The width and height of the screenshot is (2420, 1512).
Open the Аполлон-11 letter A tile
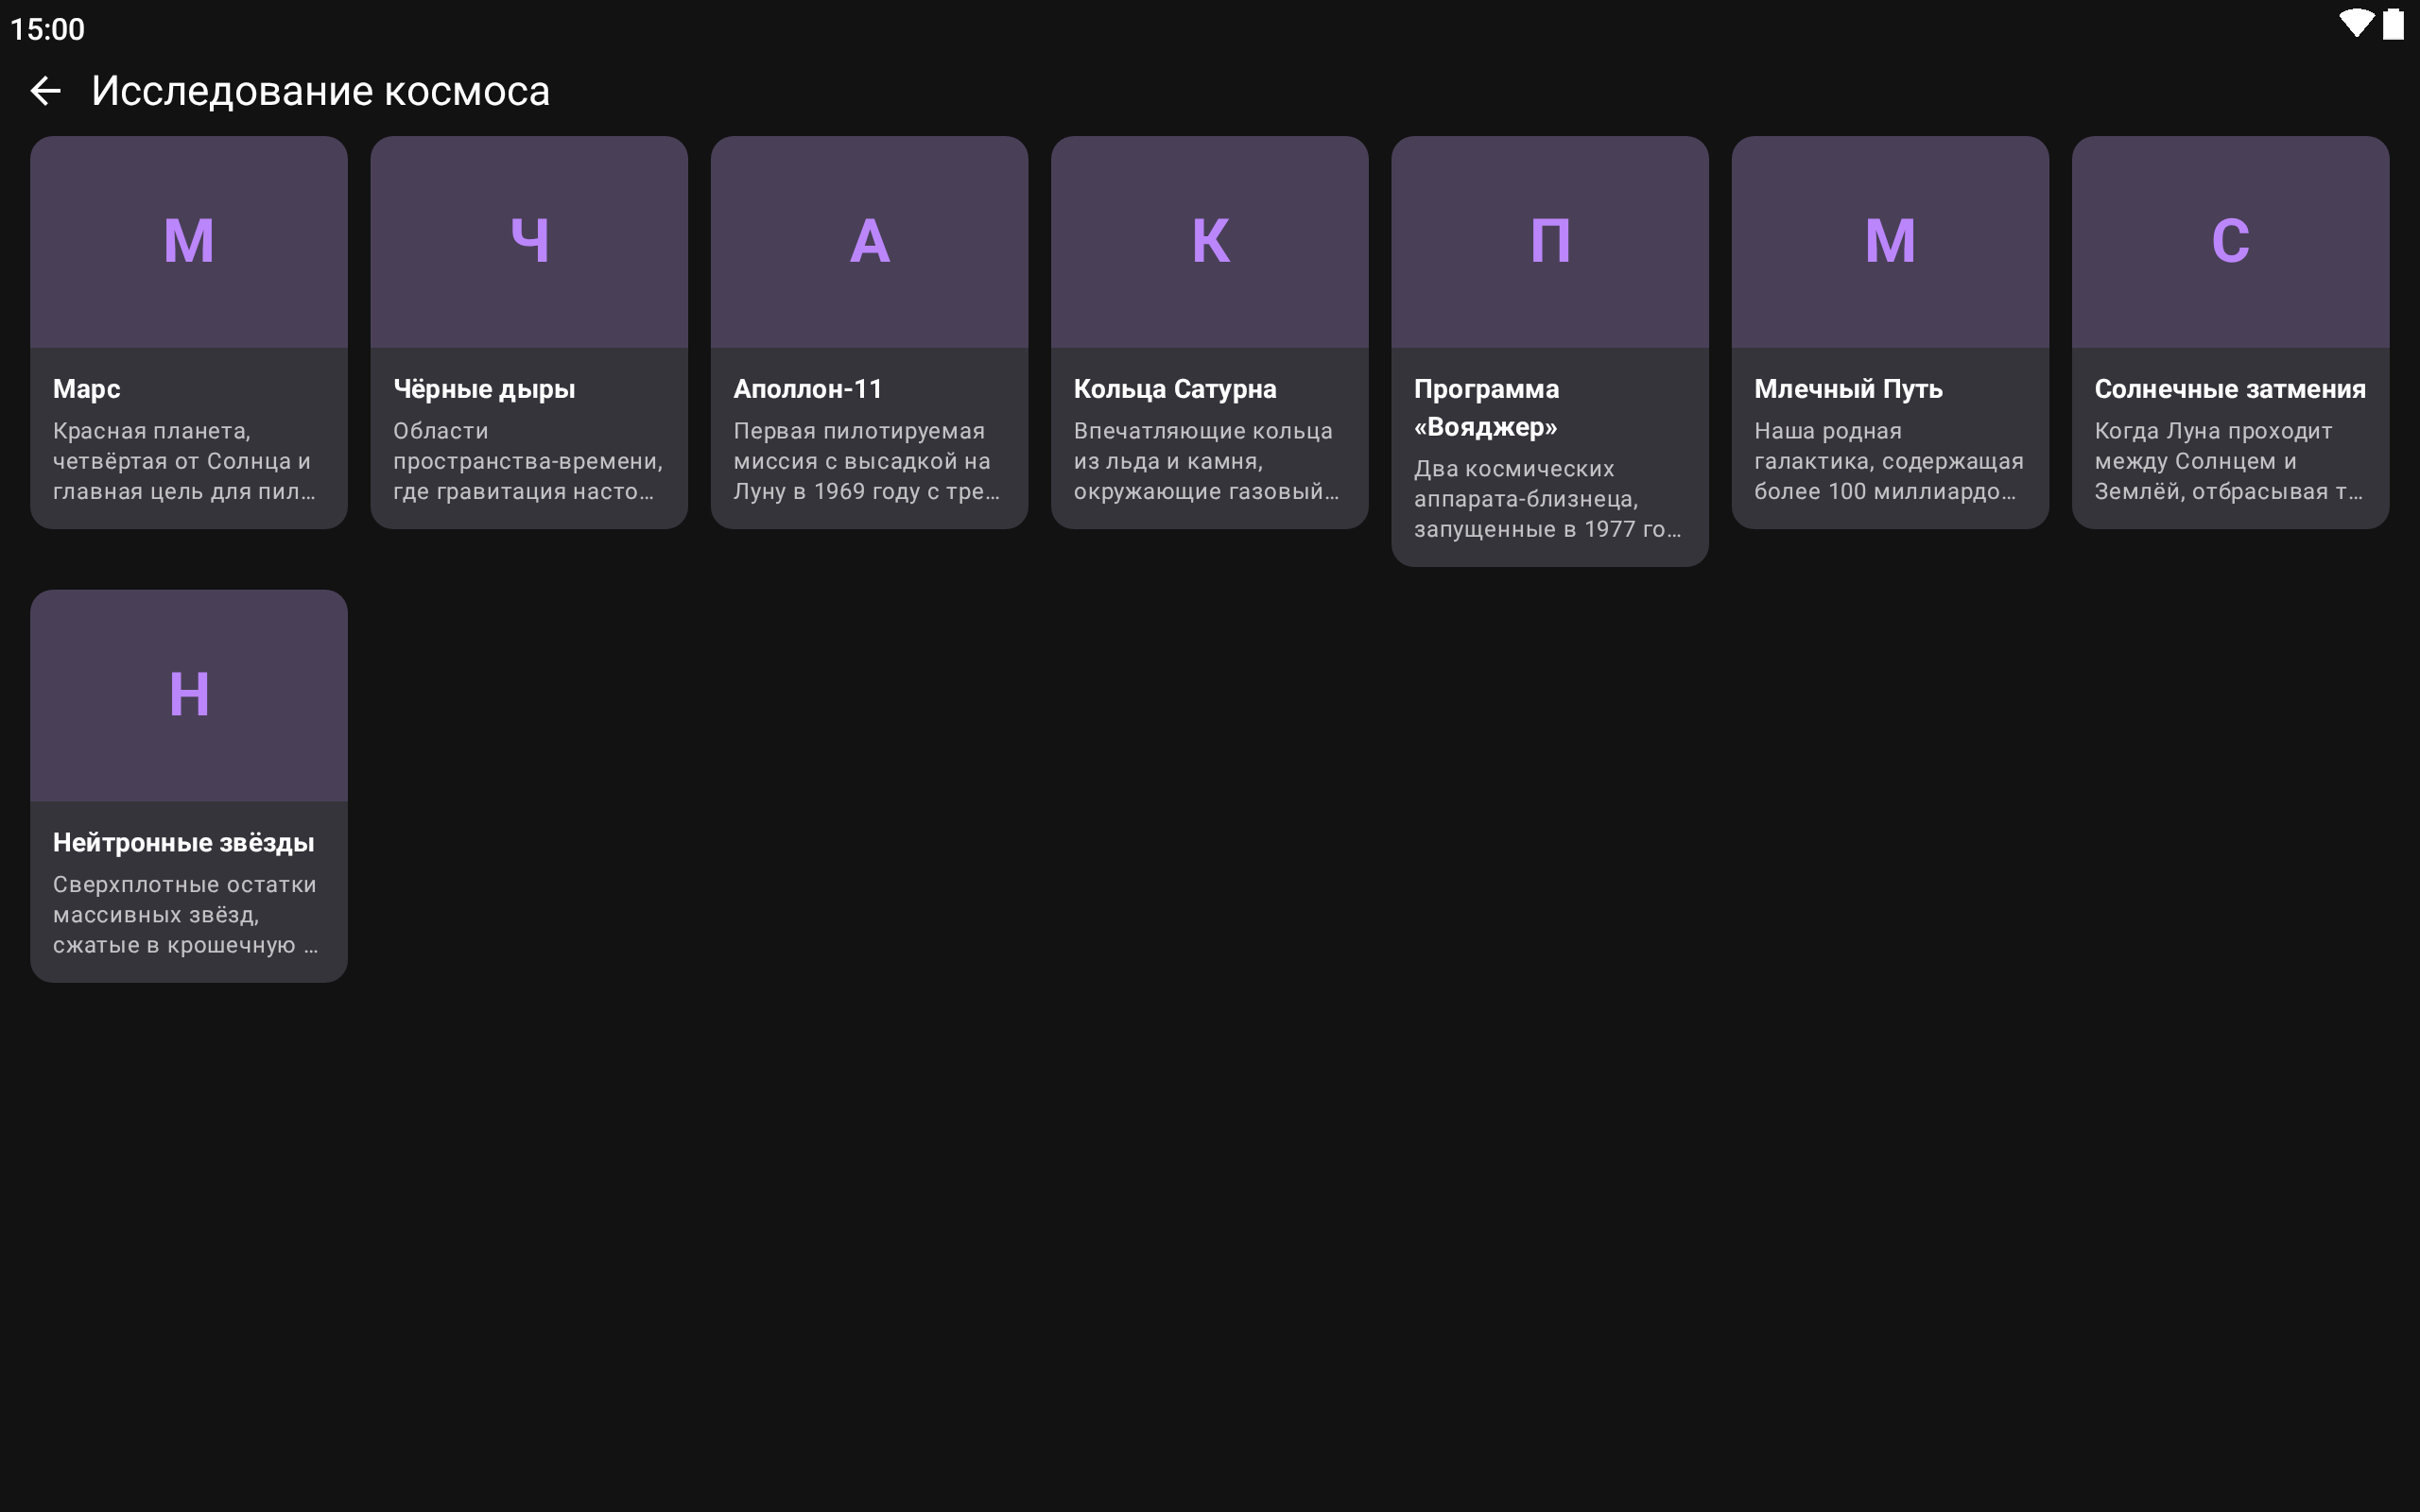point(869,242)
